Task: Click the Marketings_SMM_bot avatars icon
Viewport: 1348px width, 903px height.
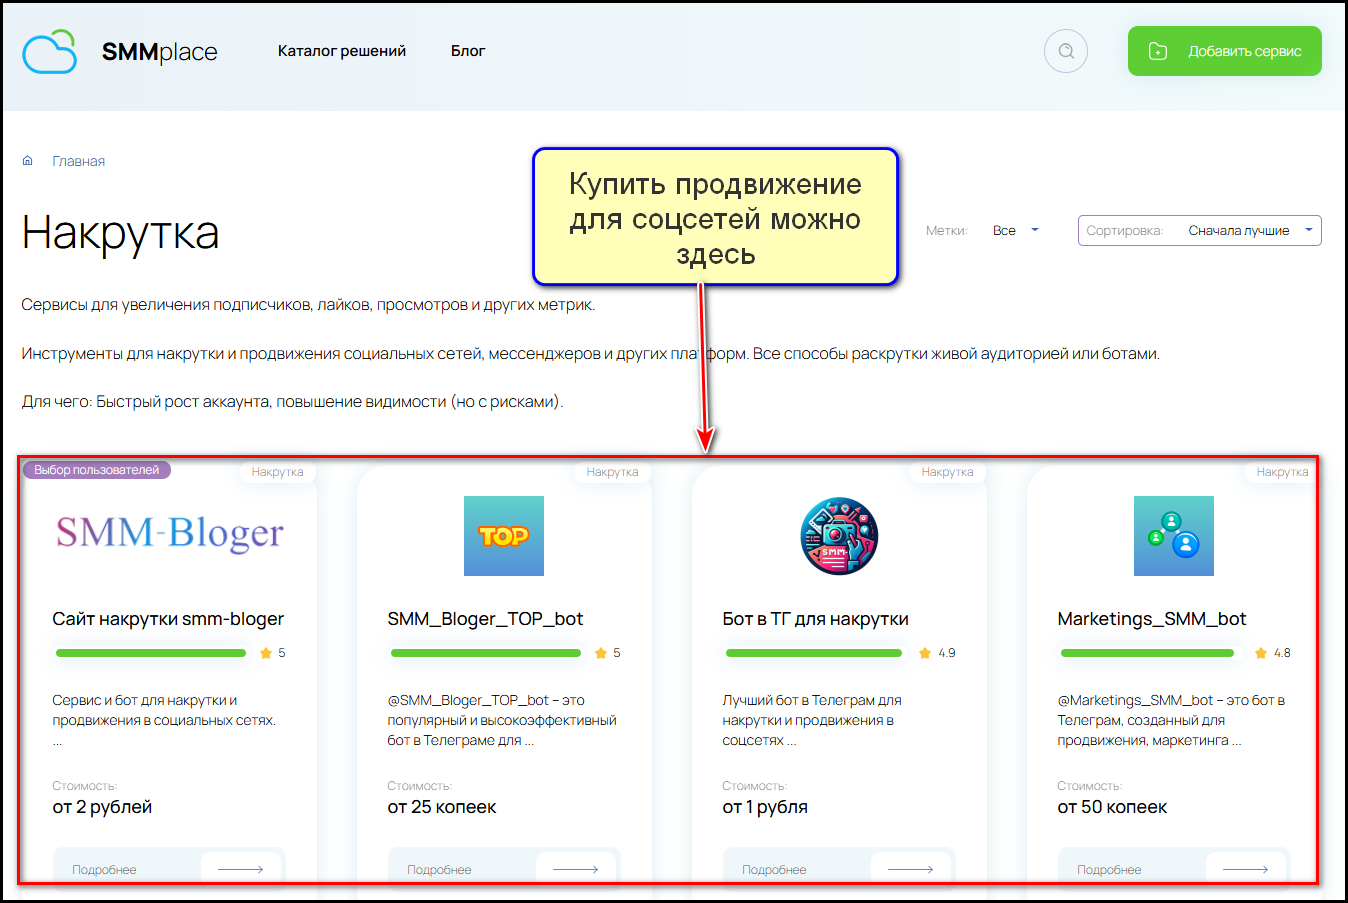Action: [1173, 535]
